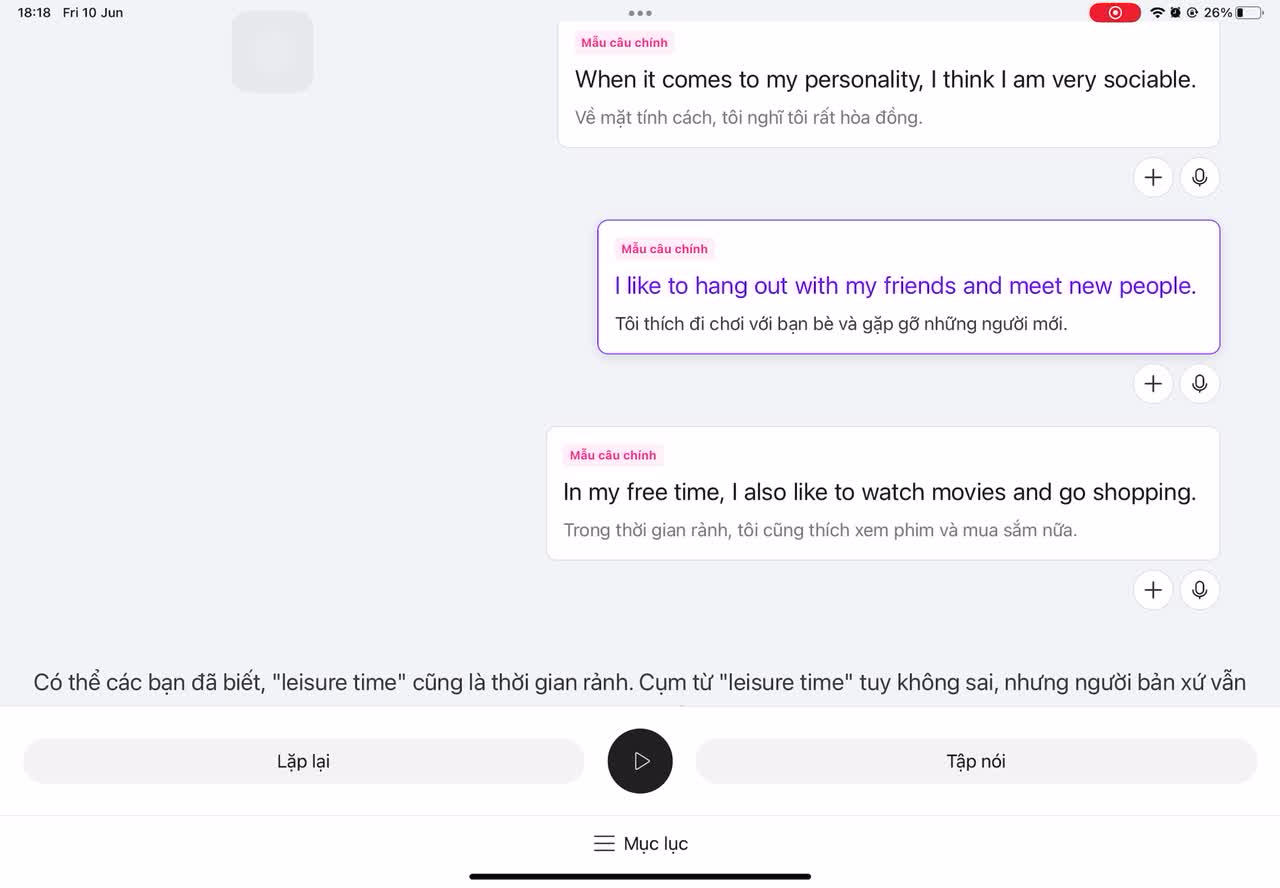The height and width of the screenshot is (888, 1280).
Task: Tap the hamburger list icon beside Mục lục
Action: pyautogui.click(x=604, y=844)
